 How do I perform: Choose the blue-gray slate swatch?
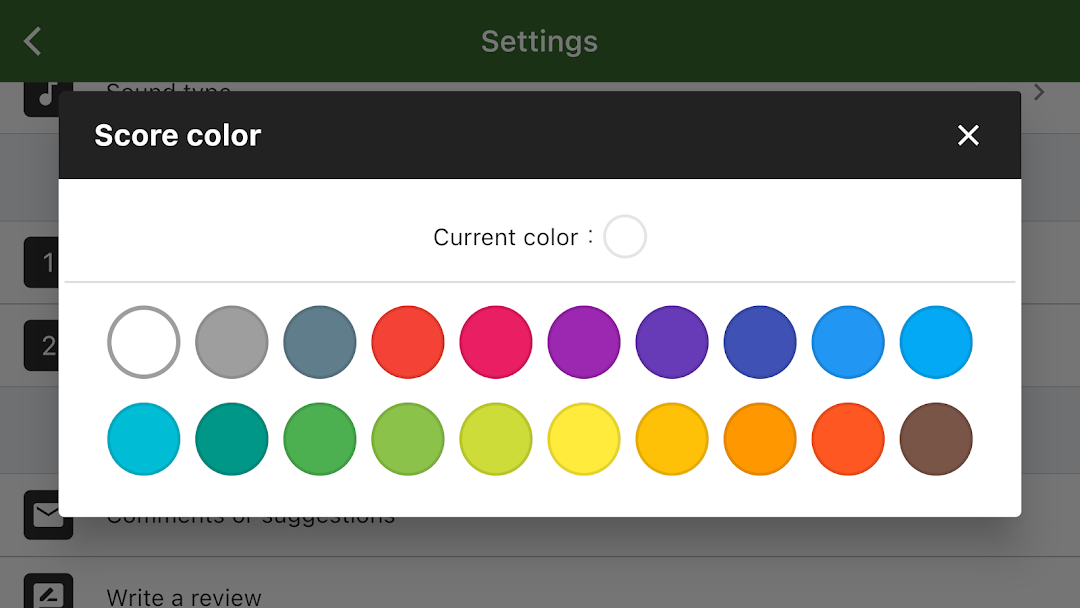(320, 342)
